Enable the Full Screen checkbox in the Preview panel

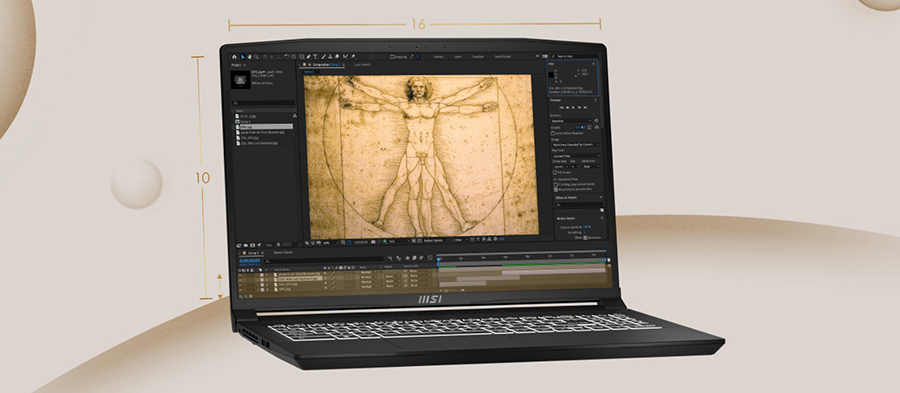point(554,172)
